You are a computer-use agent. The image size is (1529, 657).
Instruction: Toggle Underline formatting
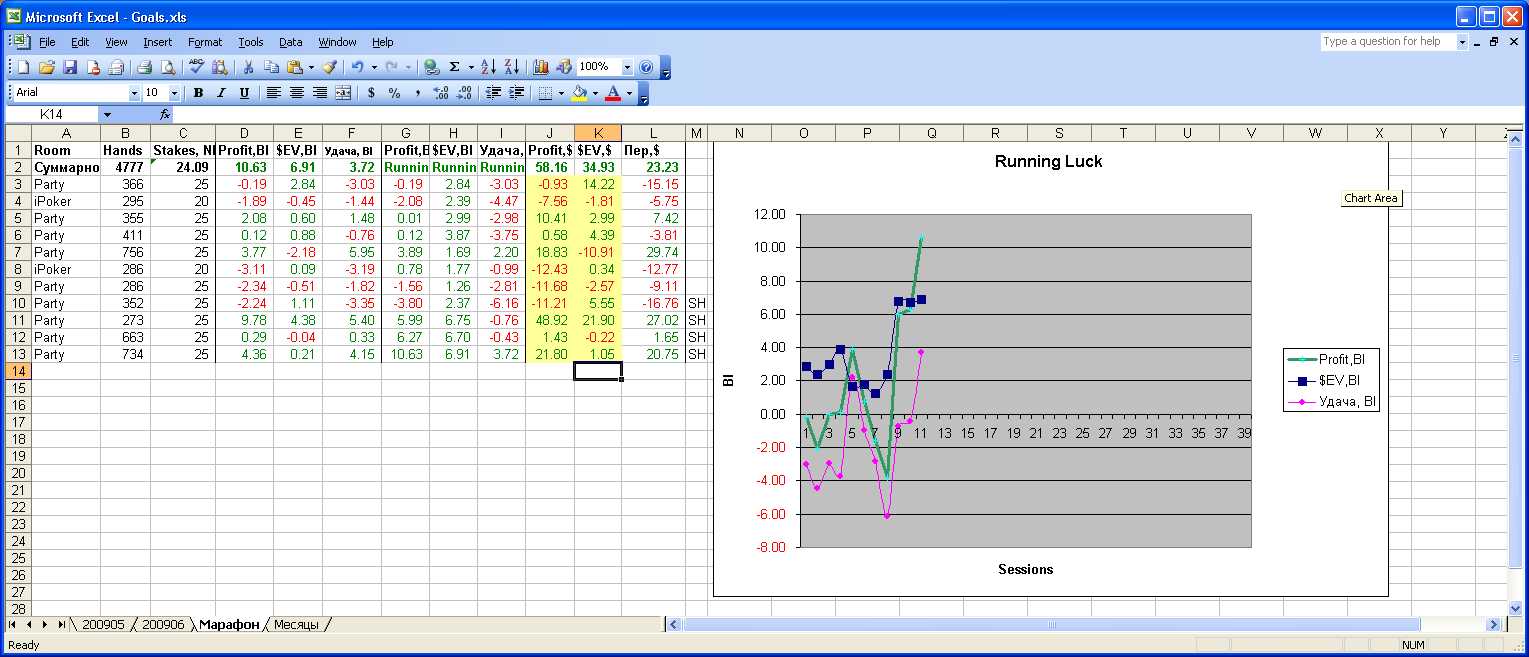click(x=242, y=93)
